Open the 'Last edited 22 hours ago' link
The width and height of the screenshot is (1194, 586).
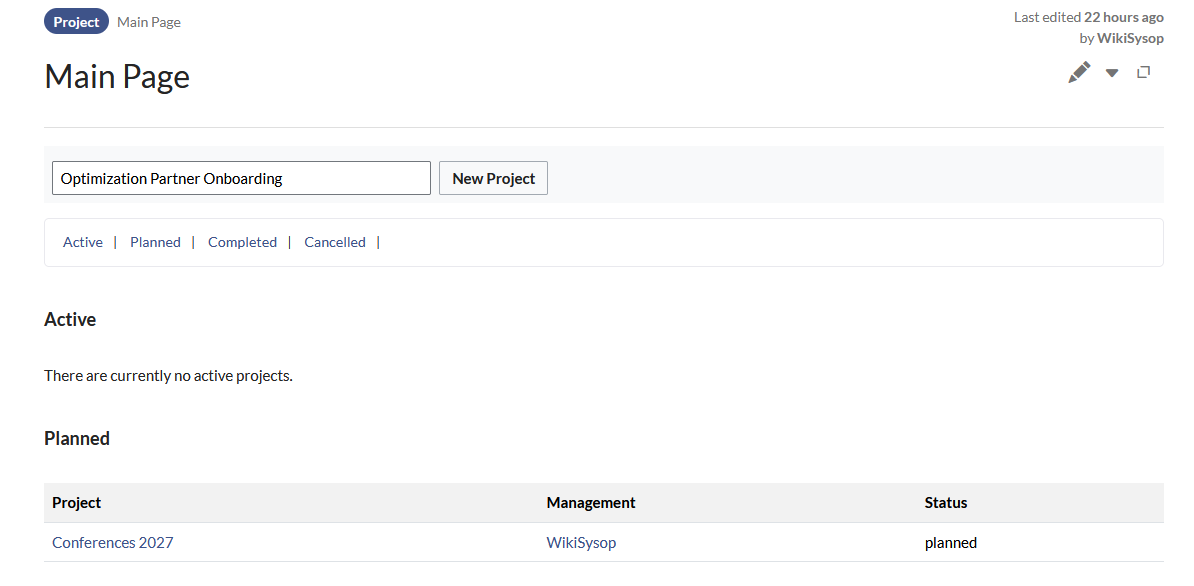pos(1088,17)
